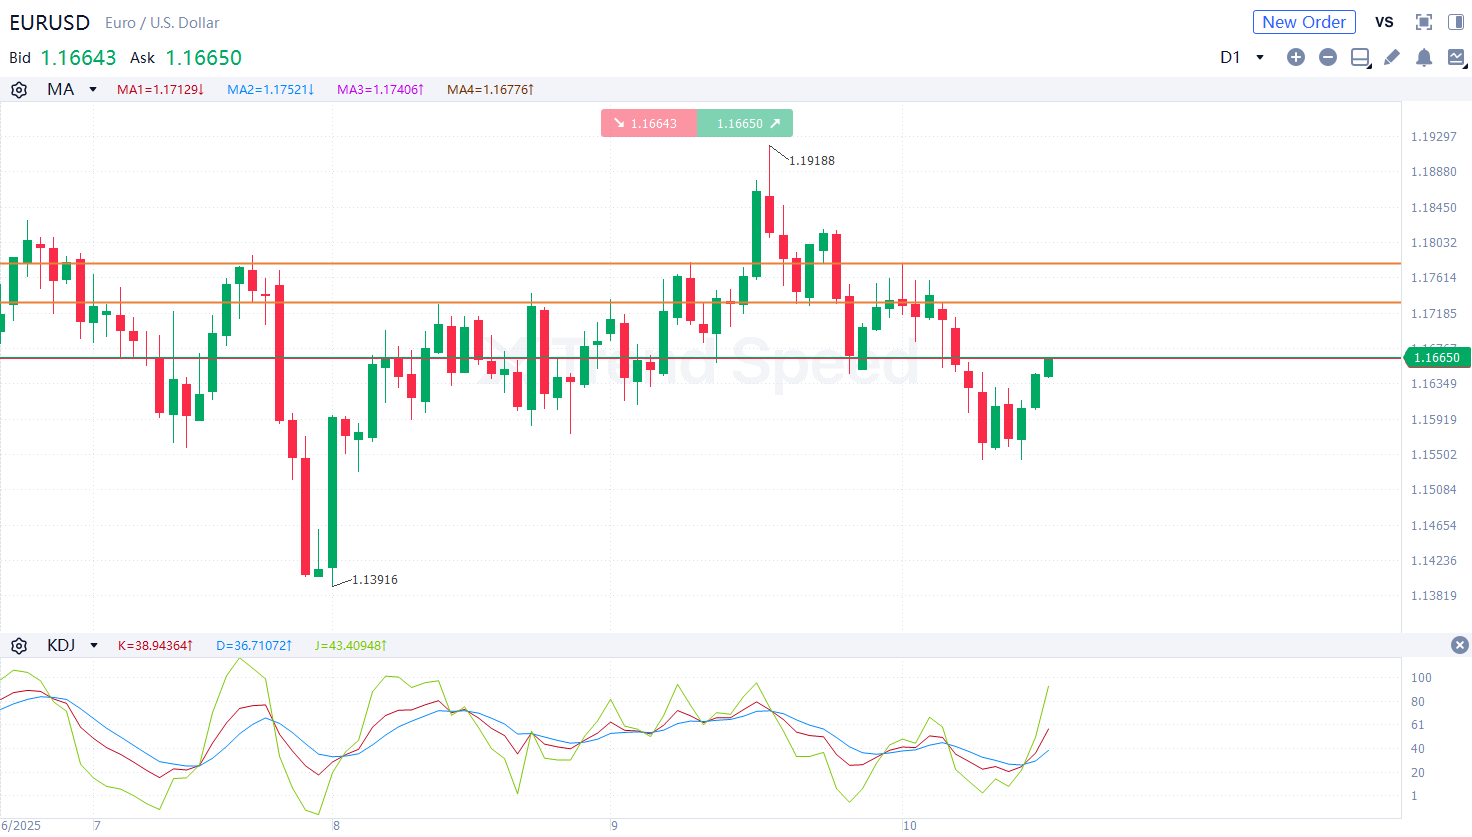
Task: Open KDJ indicator settings gear
Action: click(19, 646)
